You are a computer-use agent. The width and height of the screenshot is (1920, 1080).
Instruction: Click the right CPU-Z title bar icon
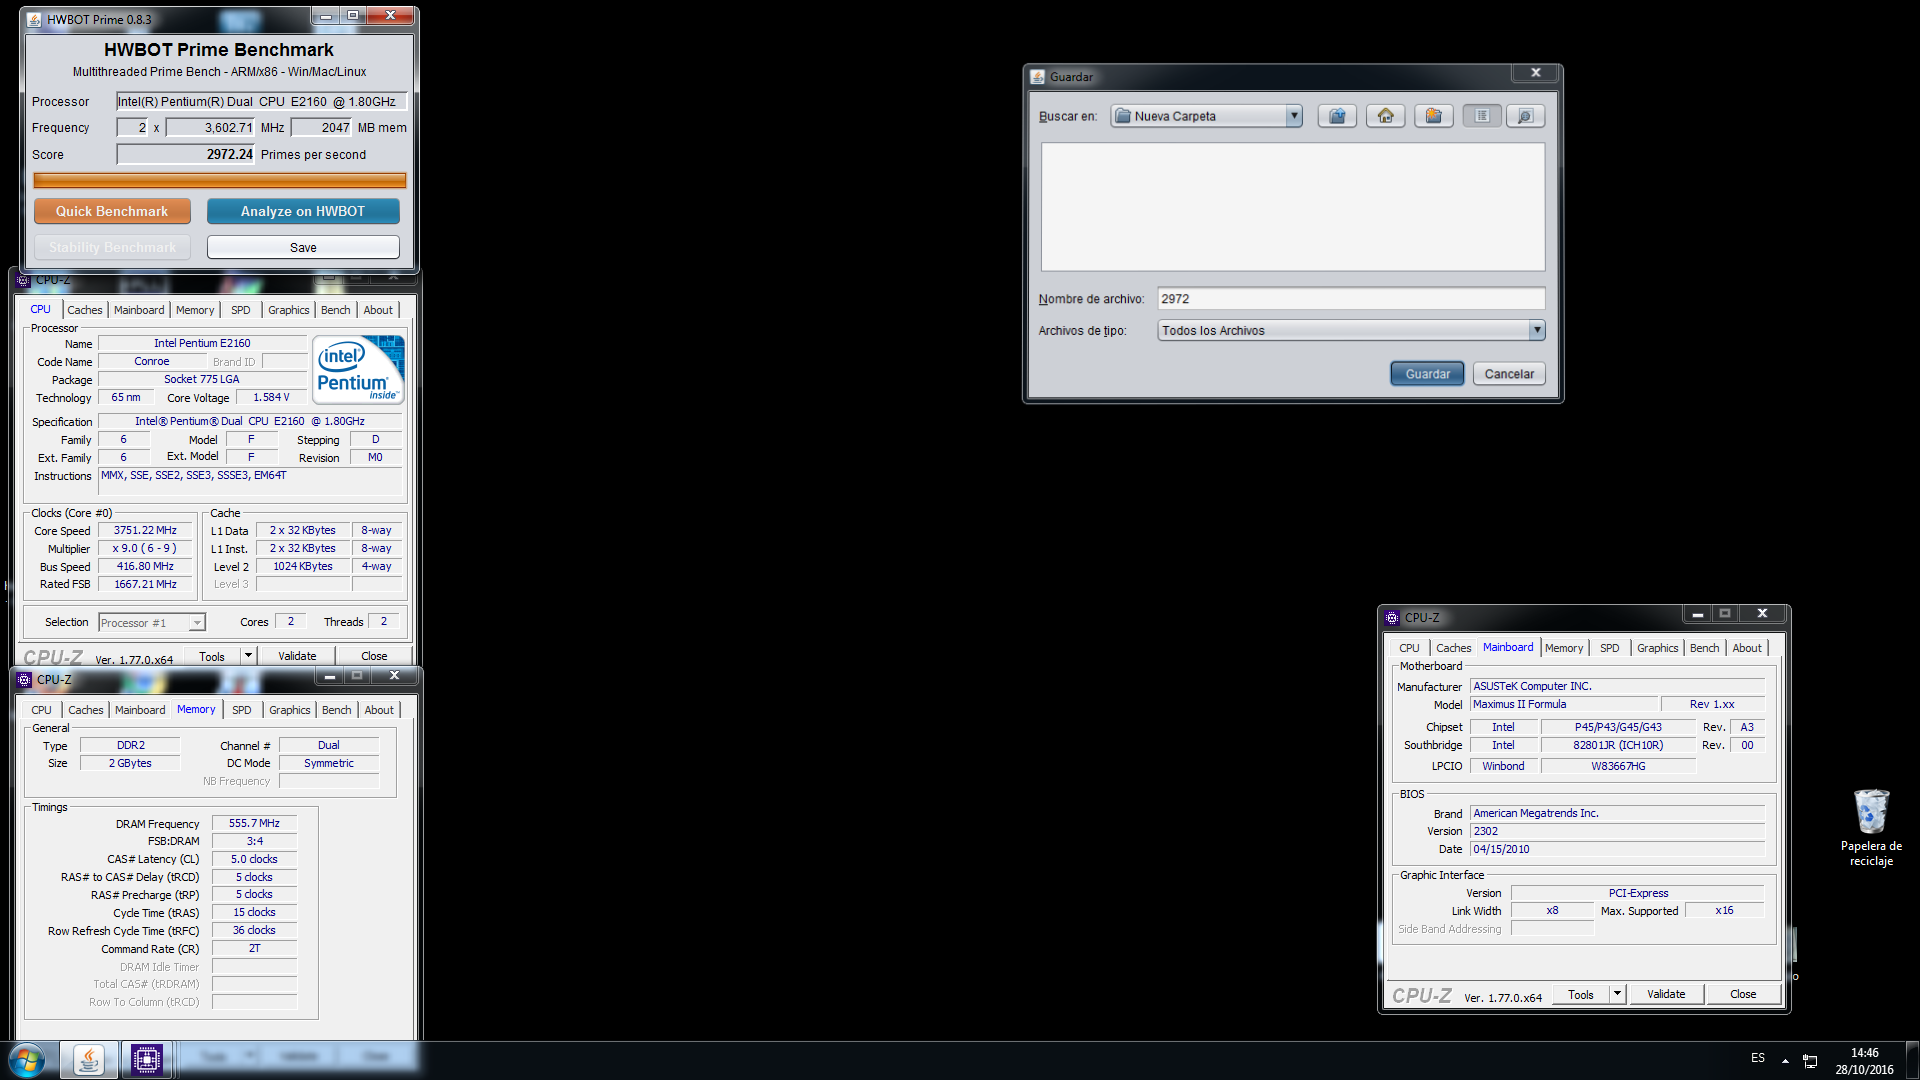(x=1392, y=618)
